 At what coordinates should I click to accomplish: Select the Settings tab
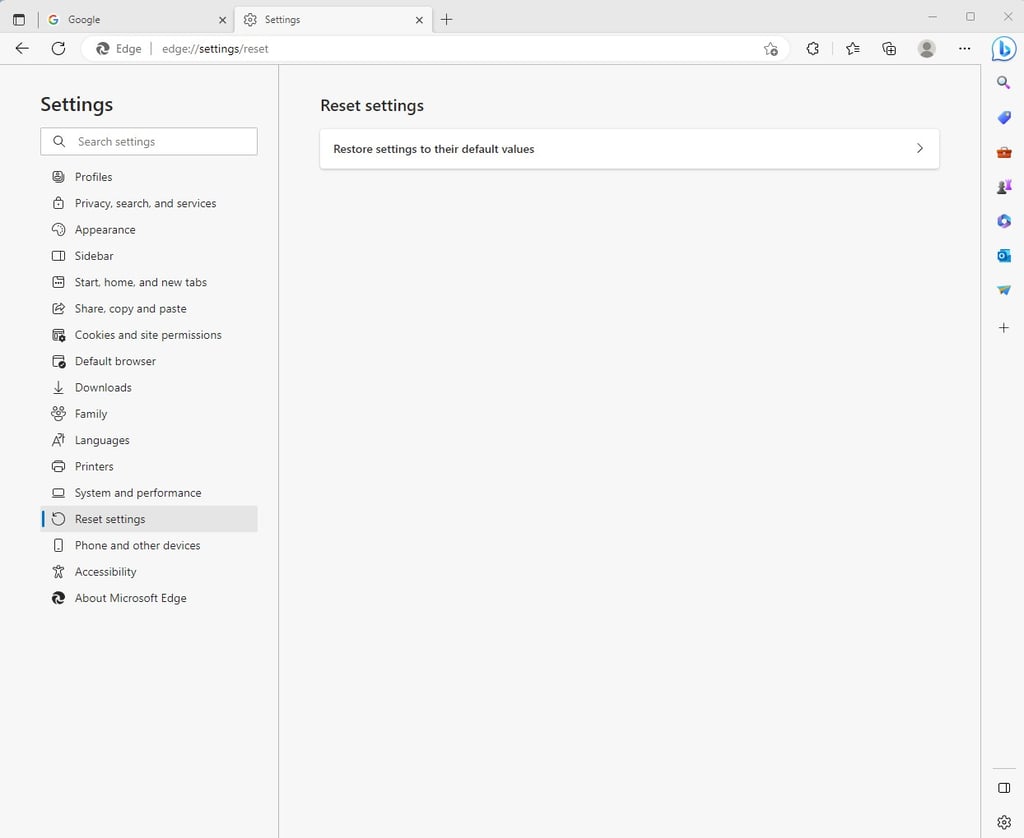coord(333,20)
